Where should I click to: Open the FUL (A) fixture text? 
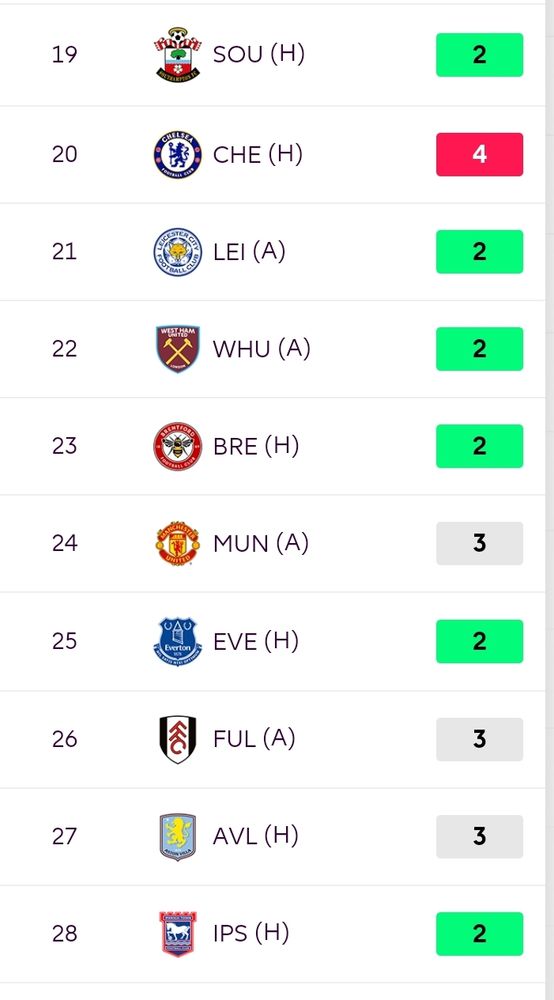pos(254,739)
